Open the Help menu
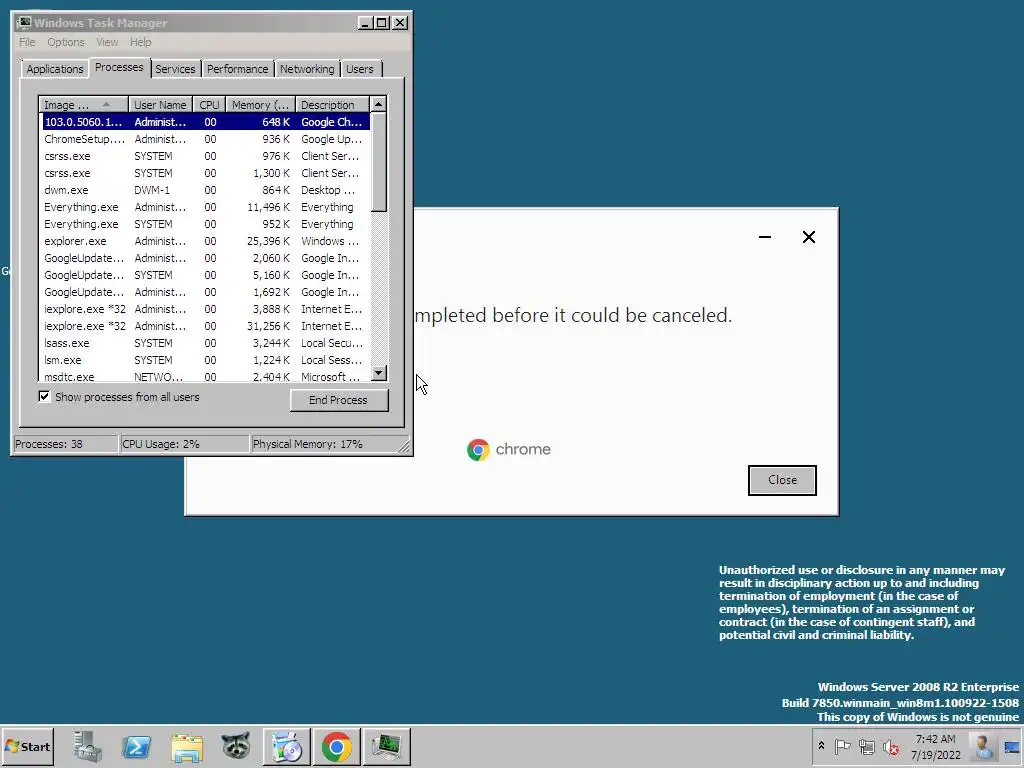 [x=140, y=42]
